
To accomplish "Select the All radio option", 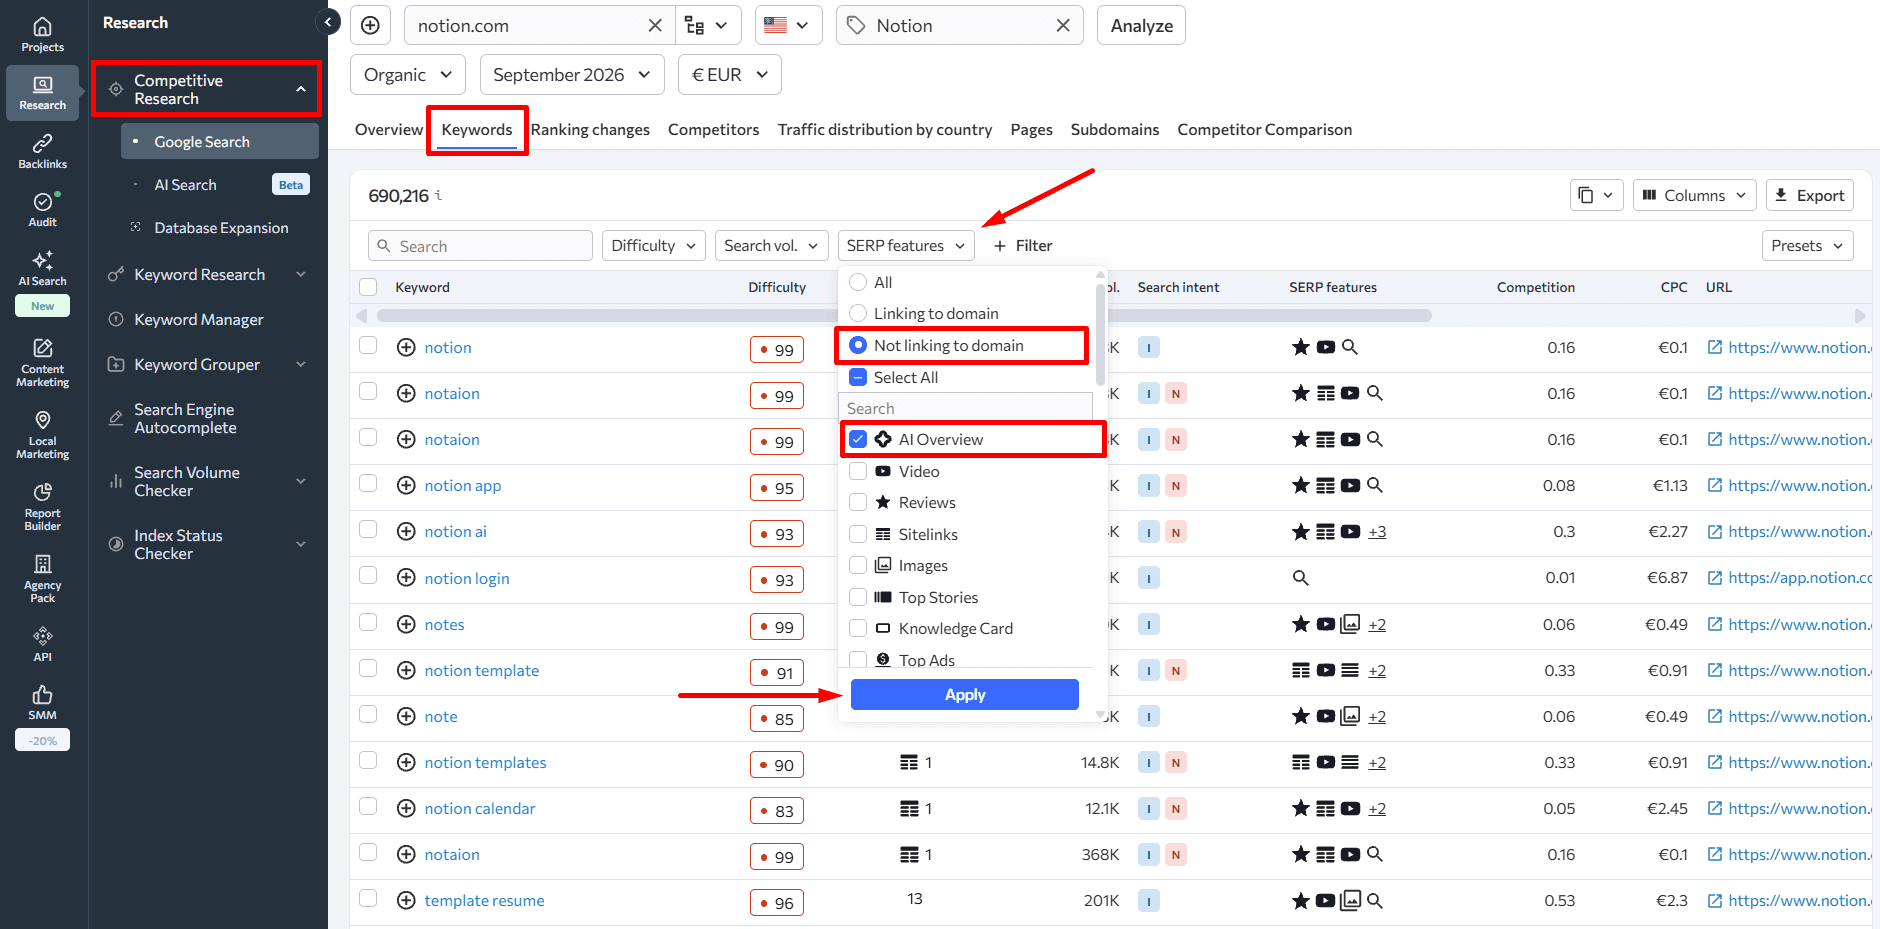I will click(x=858, y=282).
